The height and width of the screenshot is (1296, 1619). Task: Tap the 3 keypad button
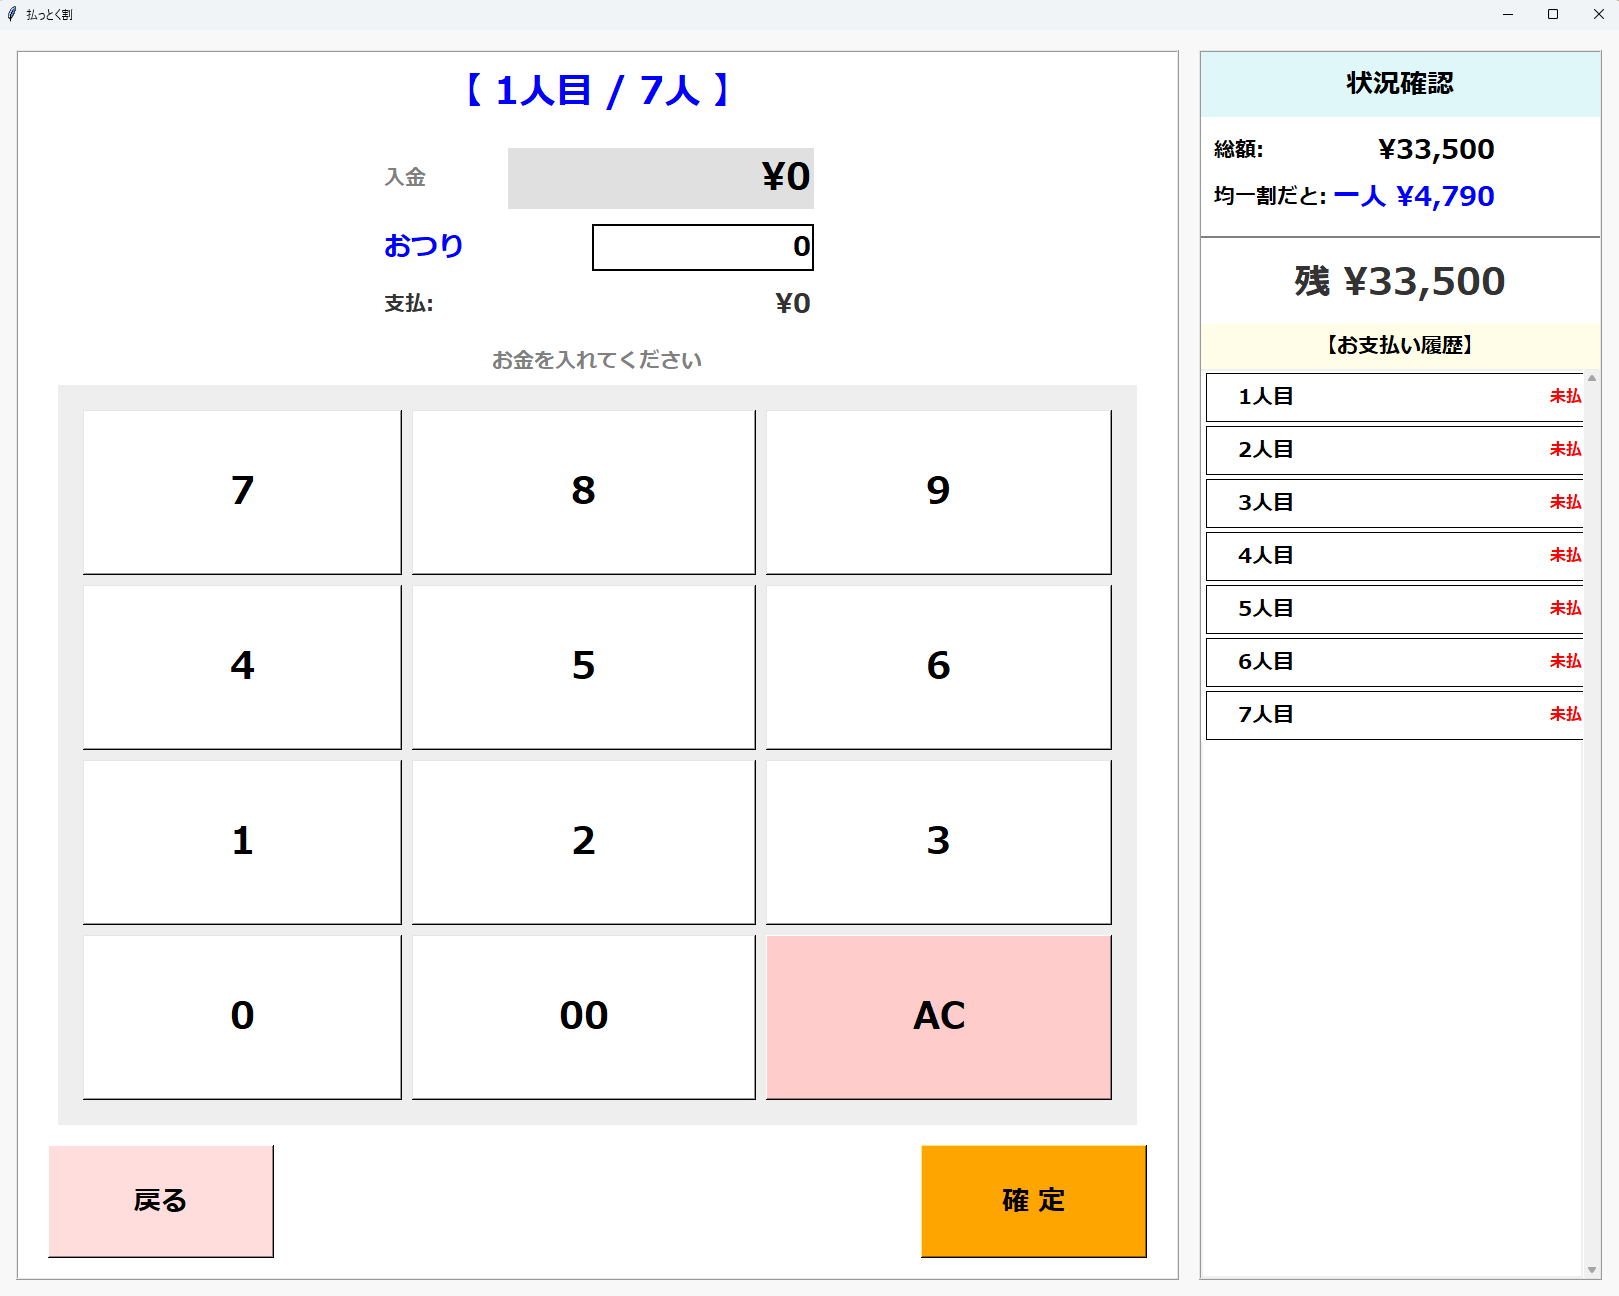pos(938,841)
